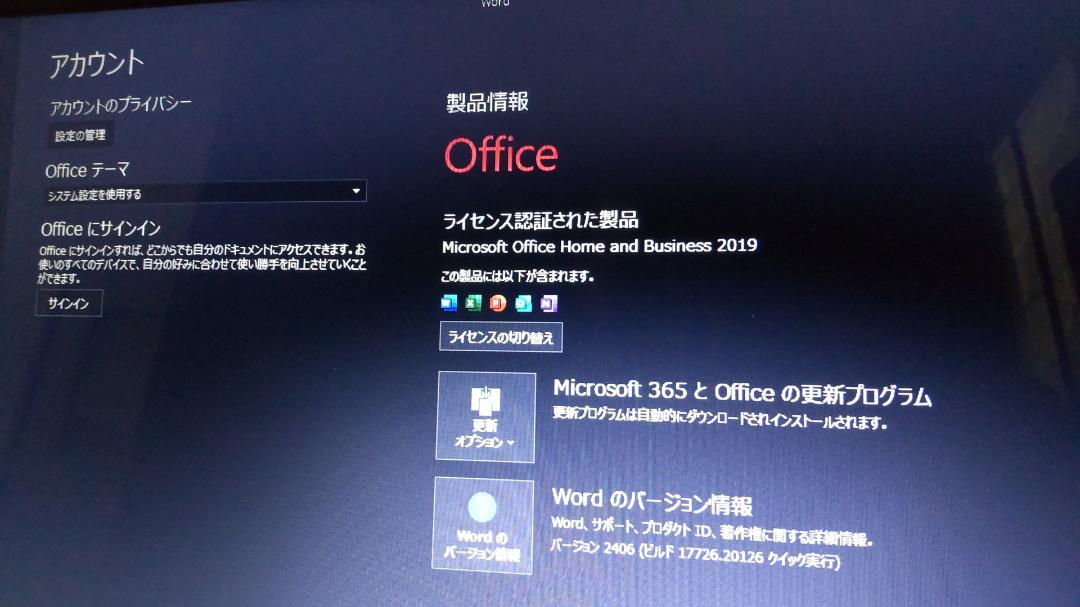The width and height of the screenshot is (1080, 607).
Task: Expand the Office テーマ dropdown
Action: coord(205,193)
